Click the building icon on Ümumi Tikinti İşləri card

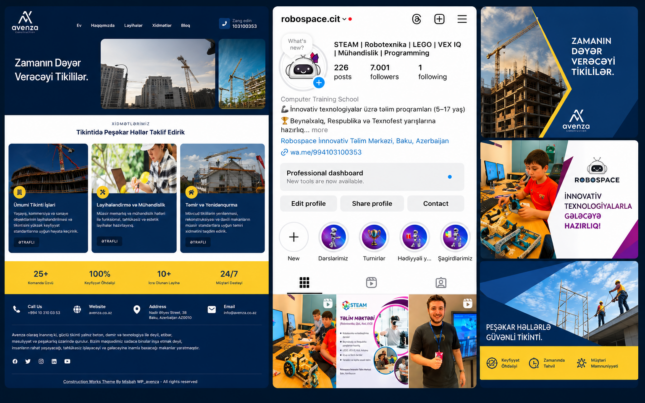[19, 192]
